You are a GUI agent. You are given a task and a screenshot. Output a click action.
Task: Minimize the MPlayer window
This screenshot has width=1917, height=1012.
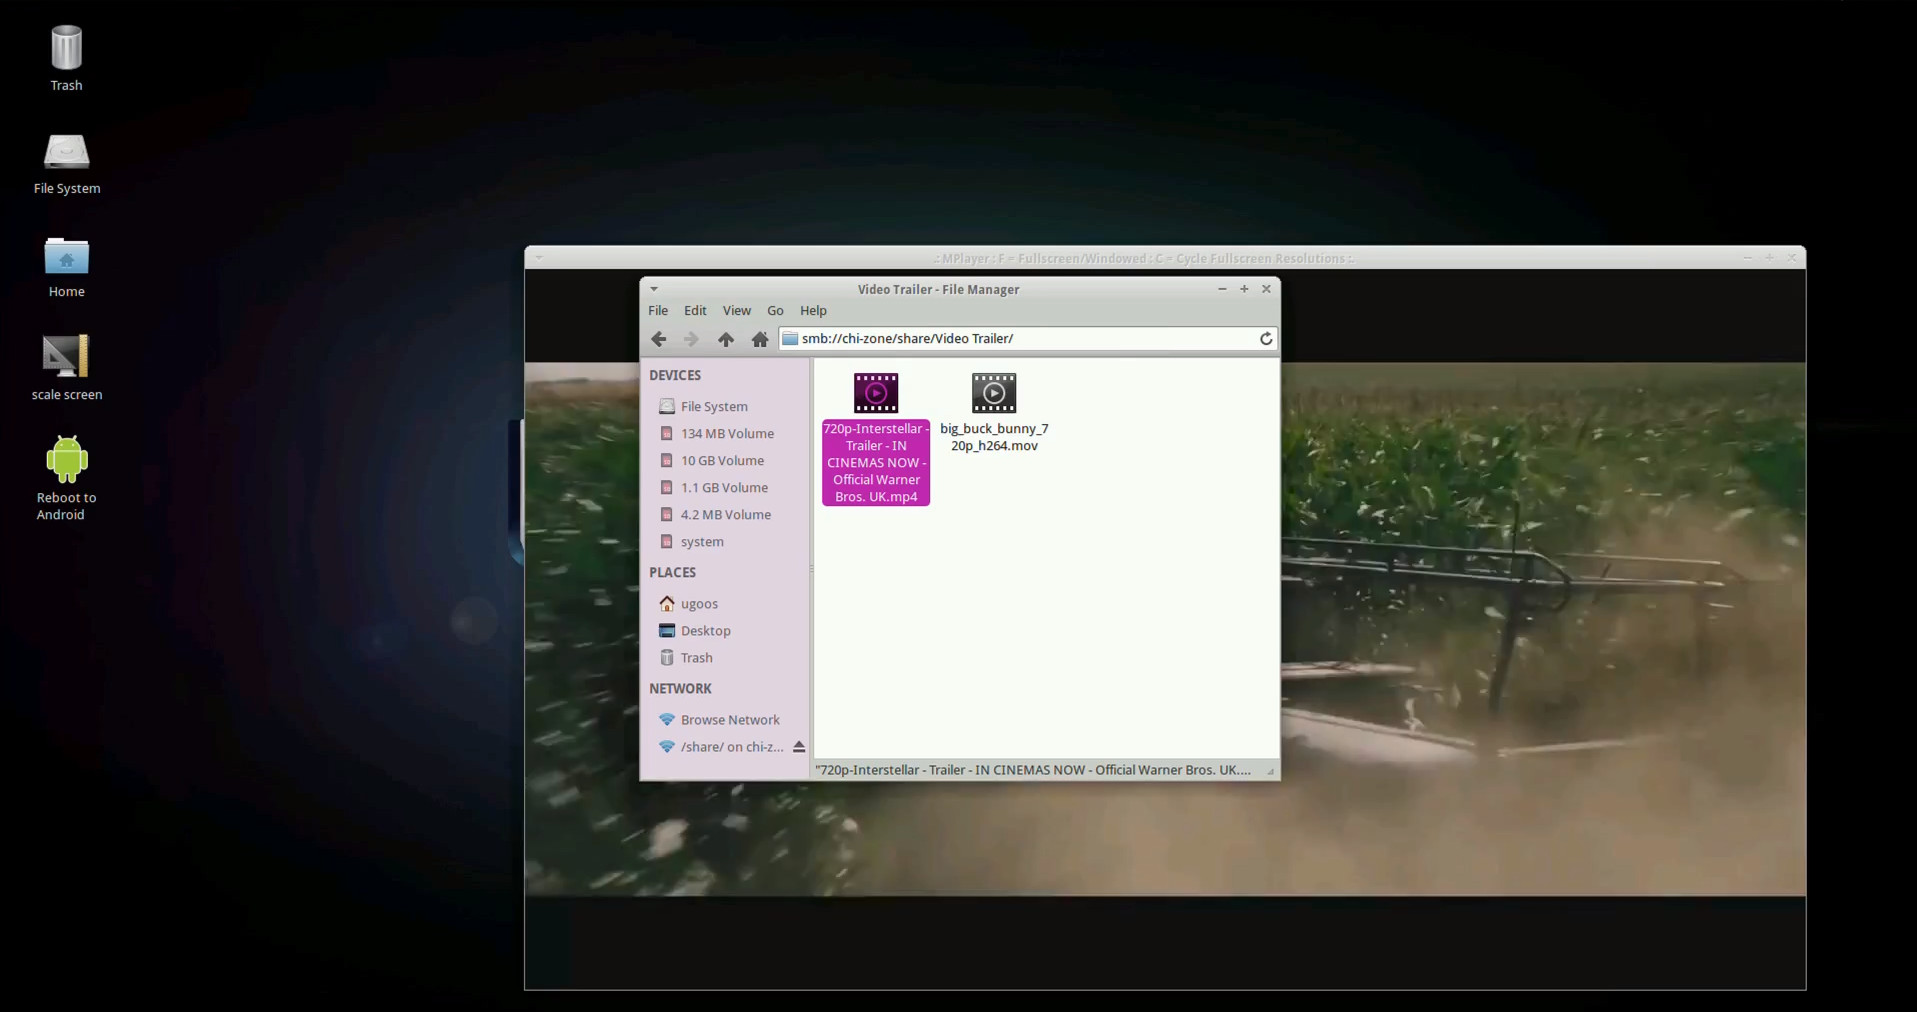[1748, 258]
